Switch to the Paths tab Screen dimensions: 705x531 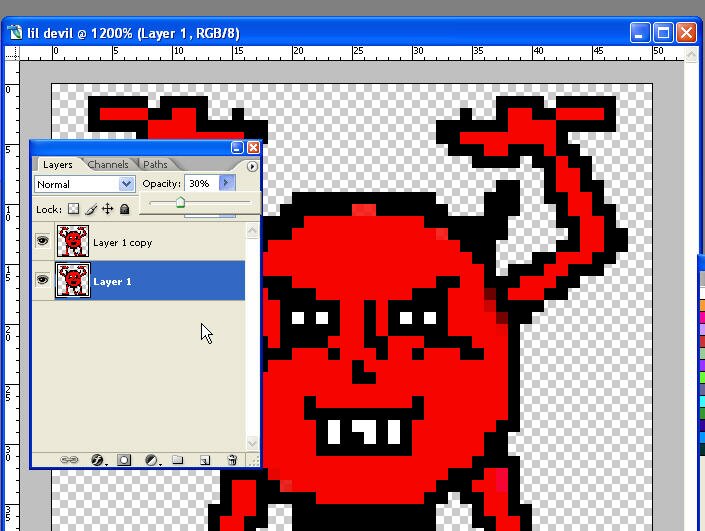tap(155, 165)
